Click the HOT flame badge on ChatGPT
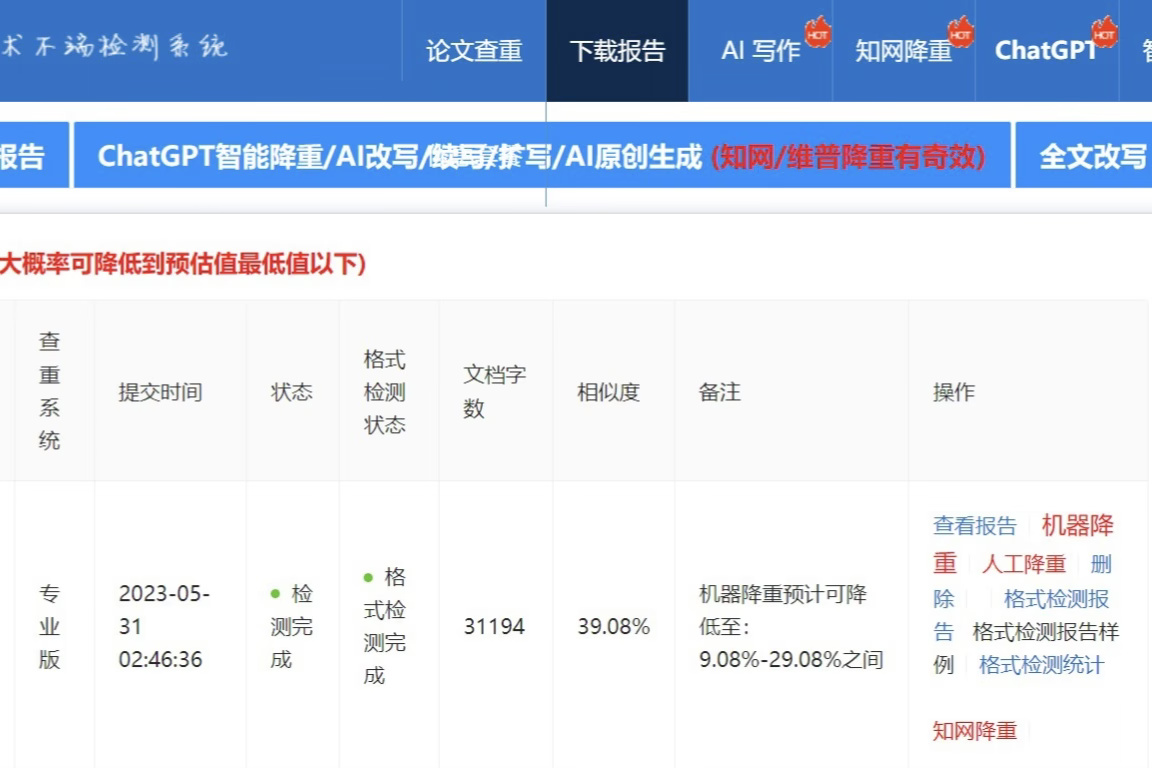 (x=1104, y=33)
